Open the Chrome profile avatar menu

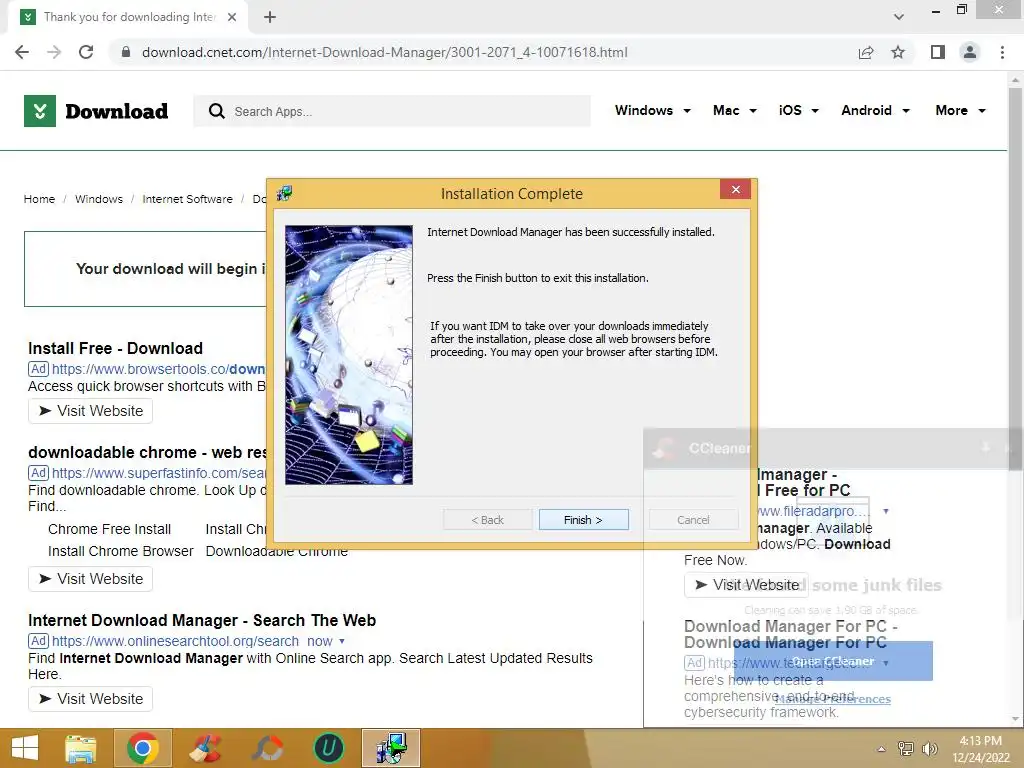point(970,52)
